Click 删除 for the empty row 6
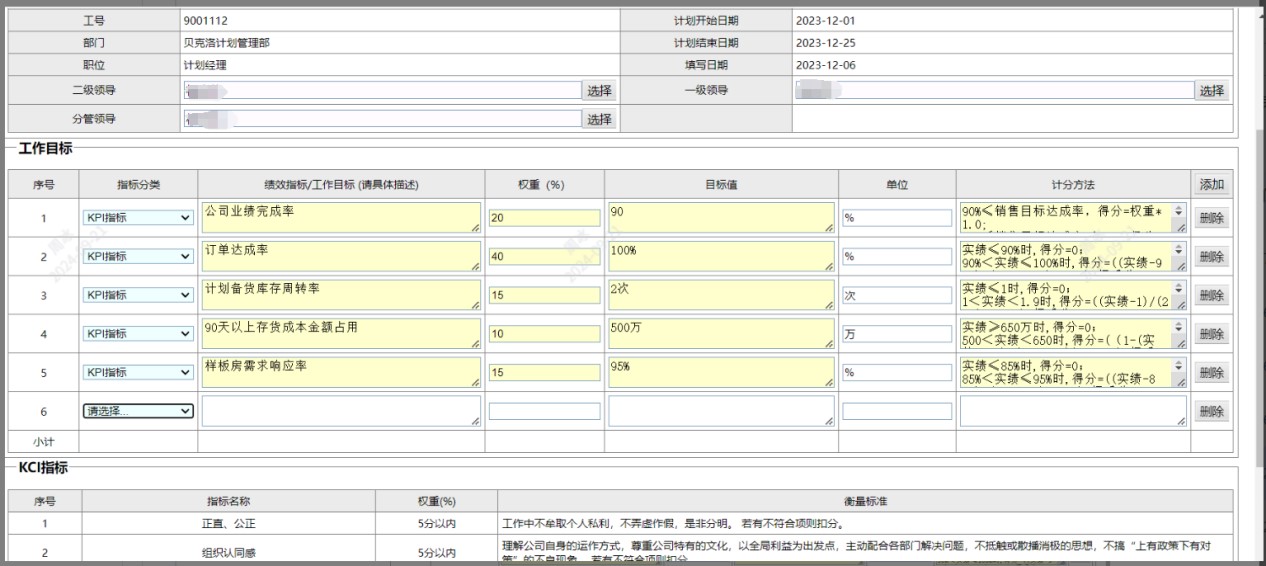 coord(1210,411)
